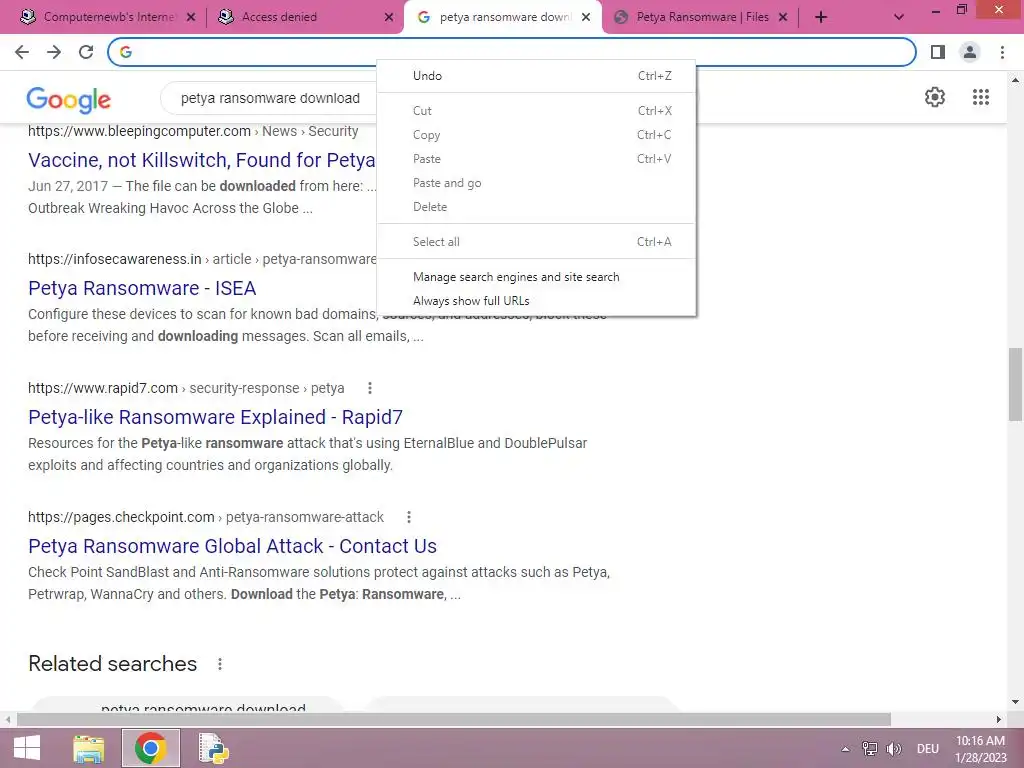Screen dimensions: 1024x768
Task: Click vertical scrollbar up arrow
Action: (1015, 80)
